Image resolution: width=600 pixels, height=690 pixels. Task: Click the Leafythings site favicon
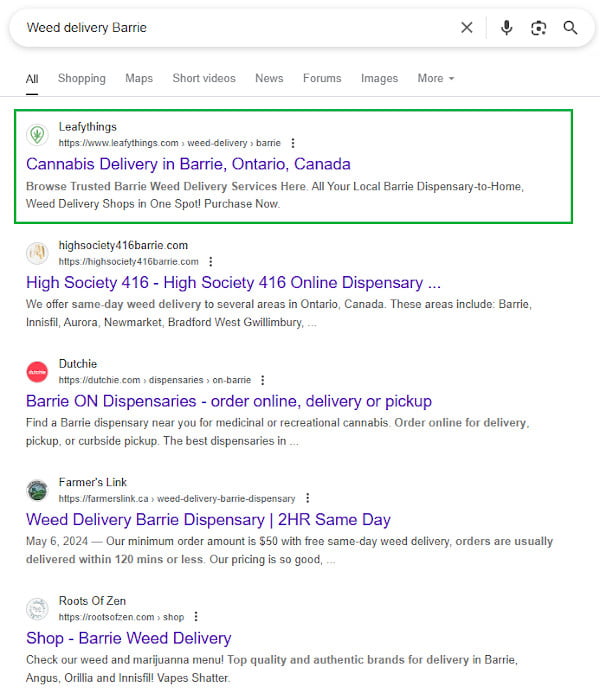(37, 134)
